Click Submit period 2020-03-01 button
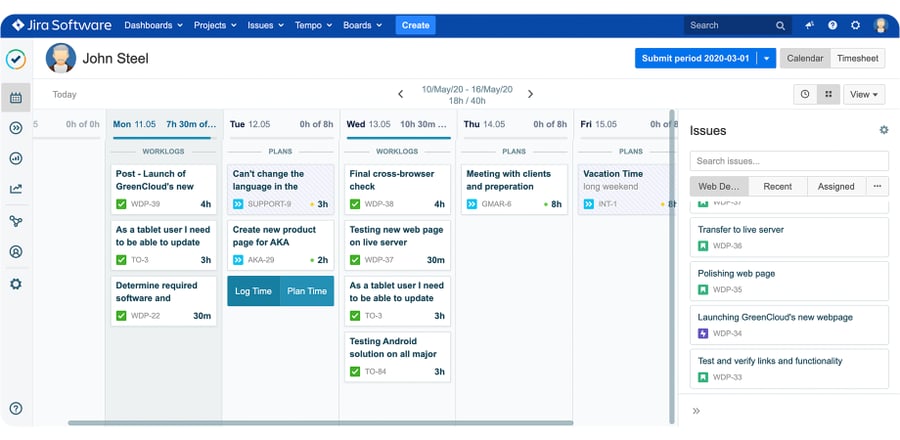 696,58
